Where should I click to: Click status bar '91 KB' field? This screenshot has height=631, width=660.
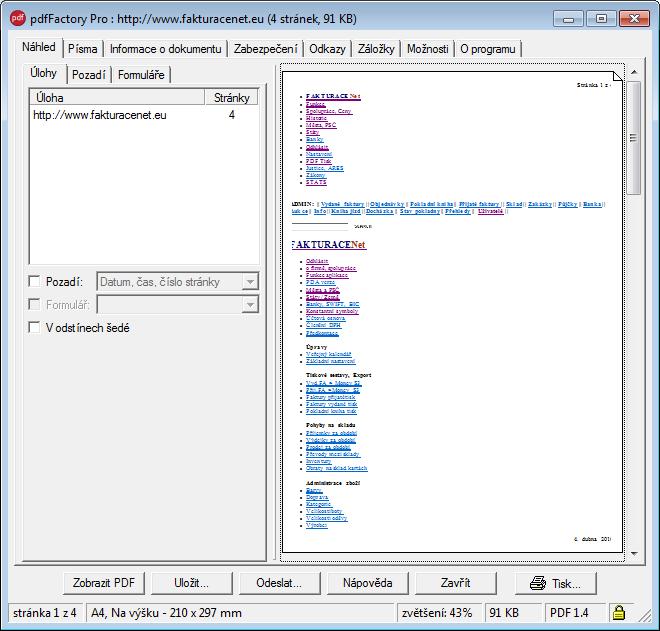coord(513,612)
